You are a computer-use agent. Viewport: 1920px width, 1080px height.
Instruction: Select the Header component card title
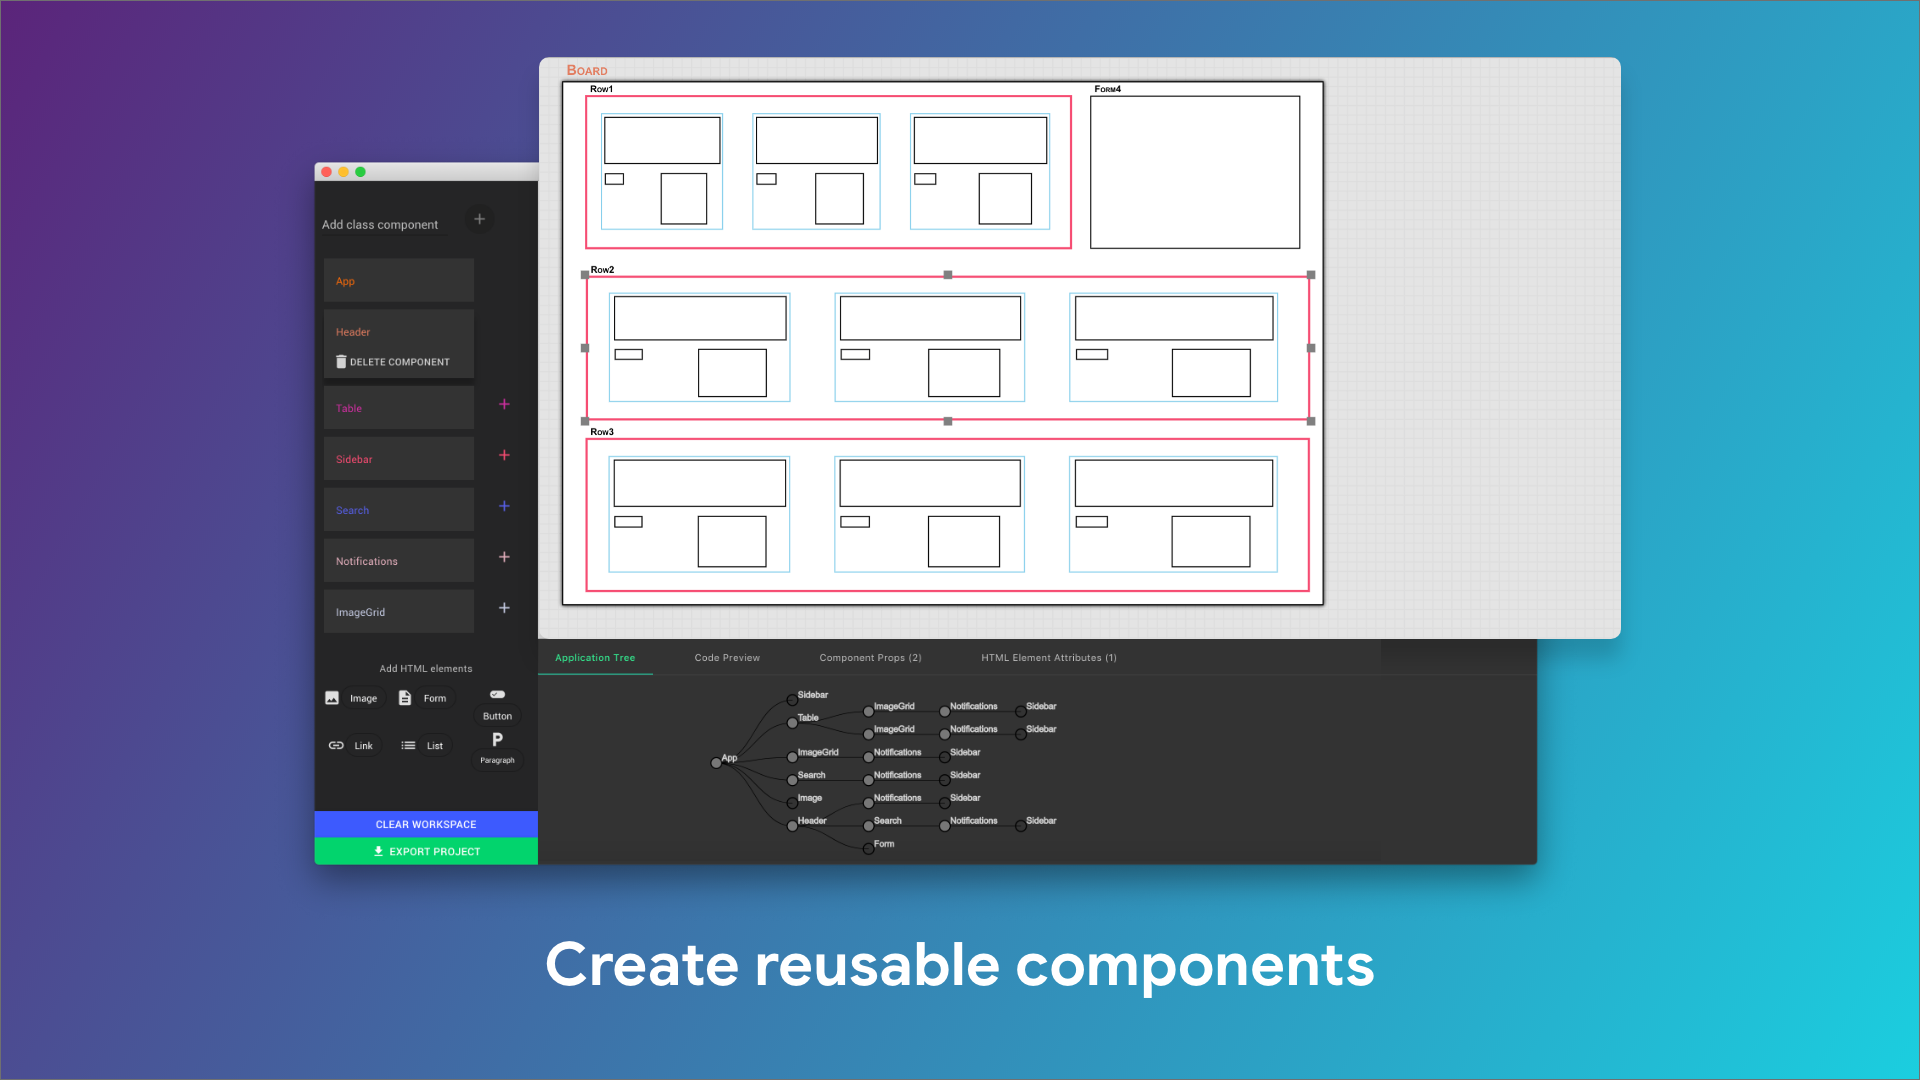[353, 332]
